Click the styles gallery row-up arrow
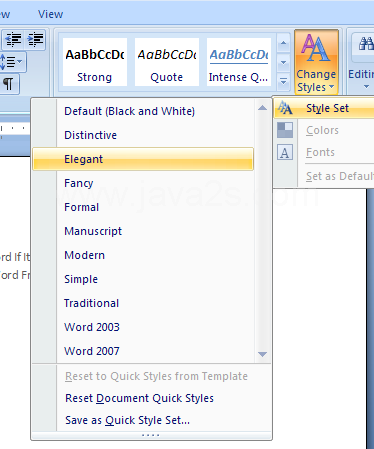 tap(283, 43)
